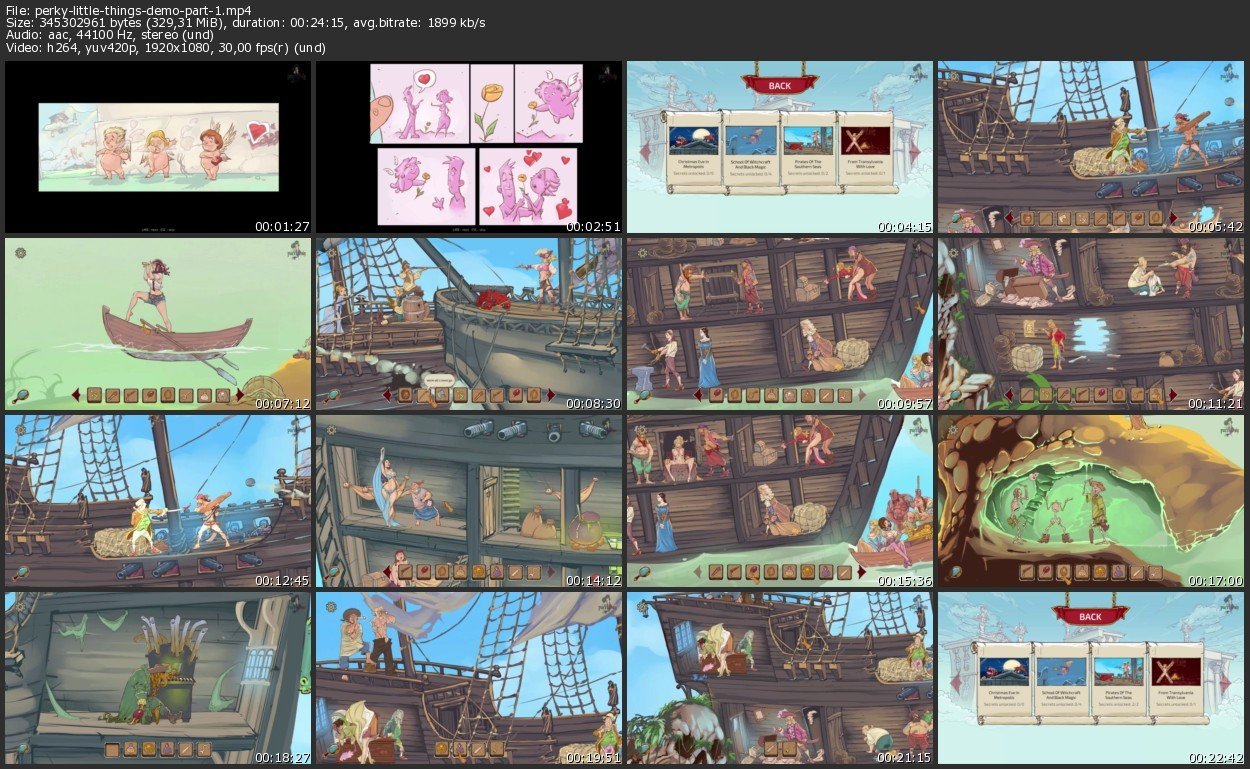Open School Of Witchcraft card in the 00:22:42 frame
The width and height of the screenshot is (1250, 769).
point(1060,680)
